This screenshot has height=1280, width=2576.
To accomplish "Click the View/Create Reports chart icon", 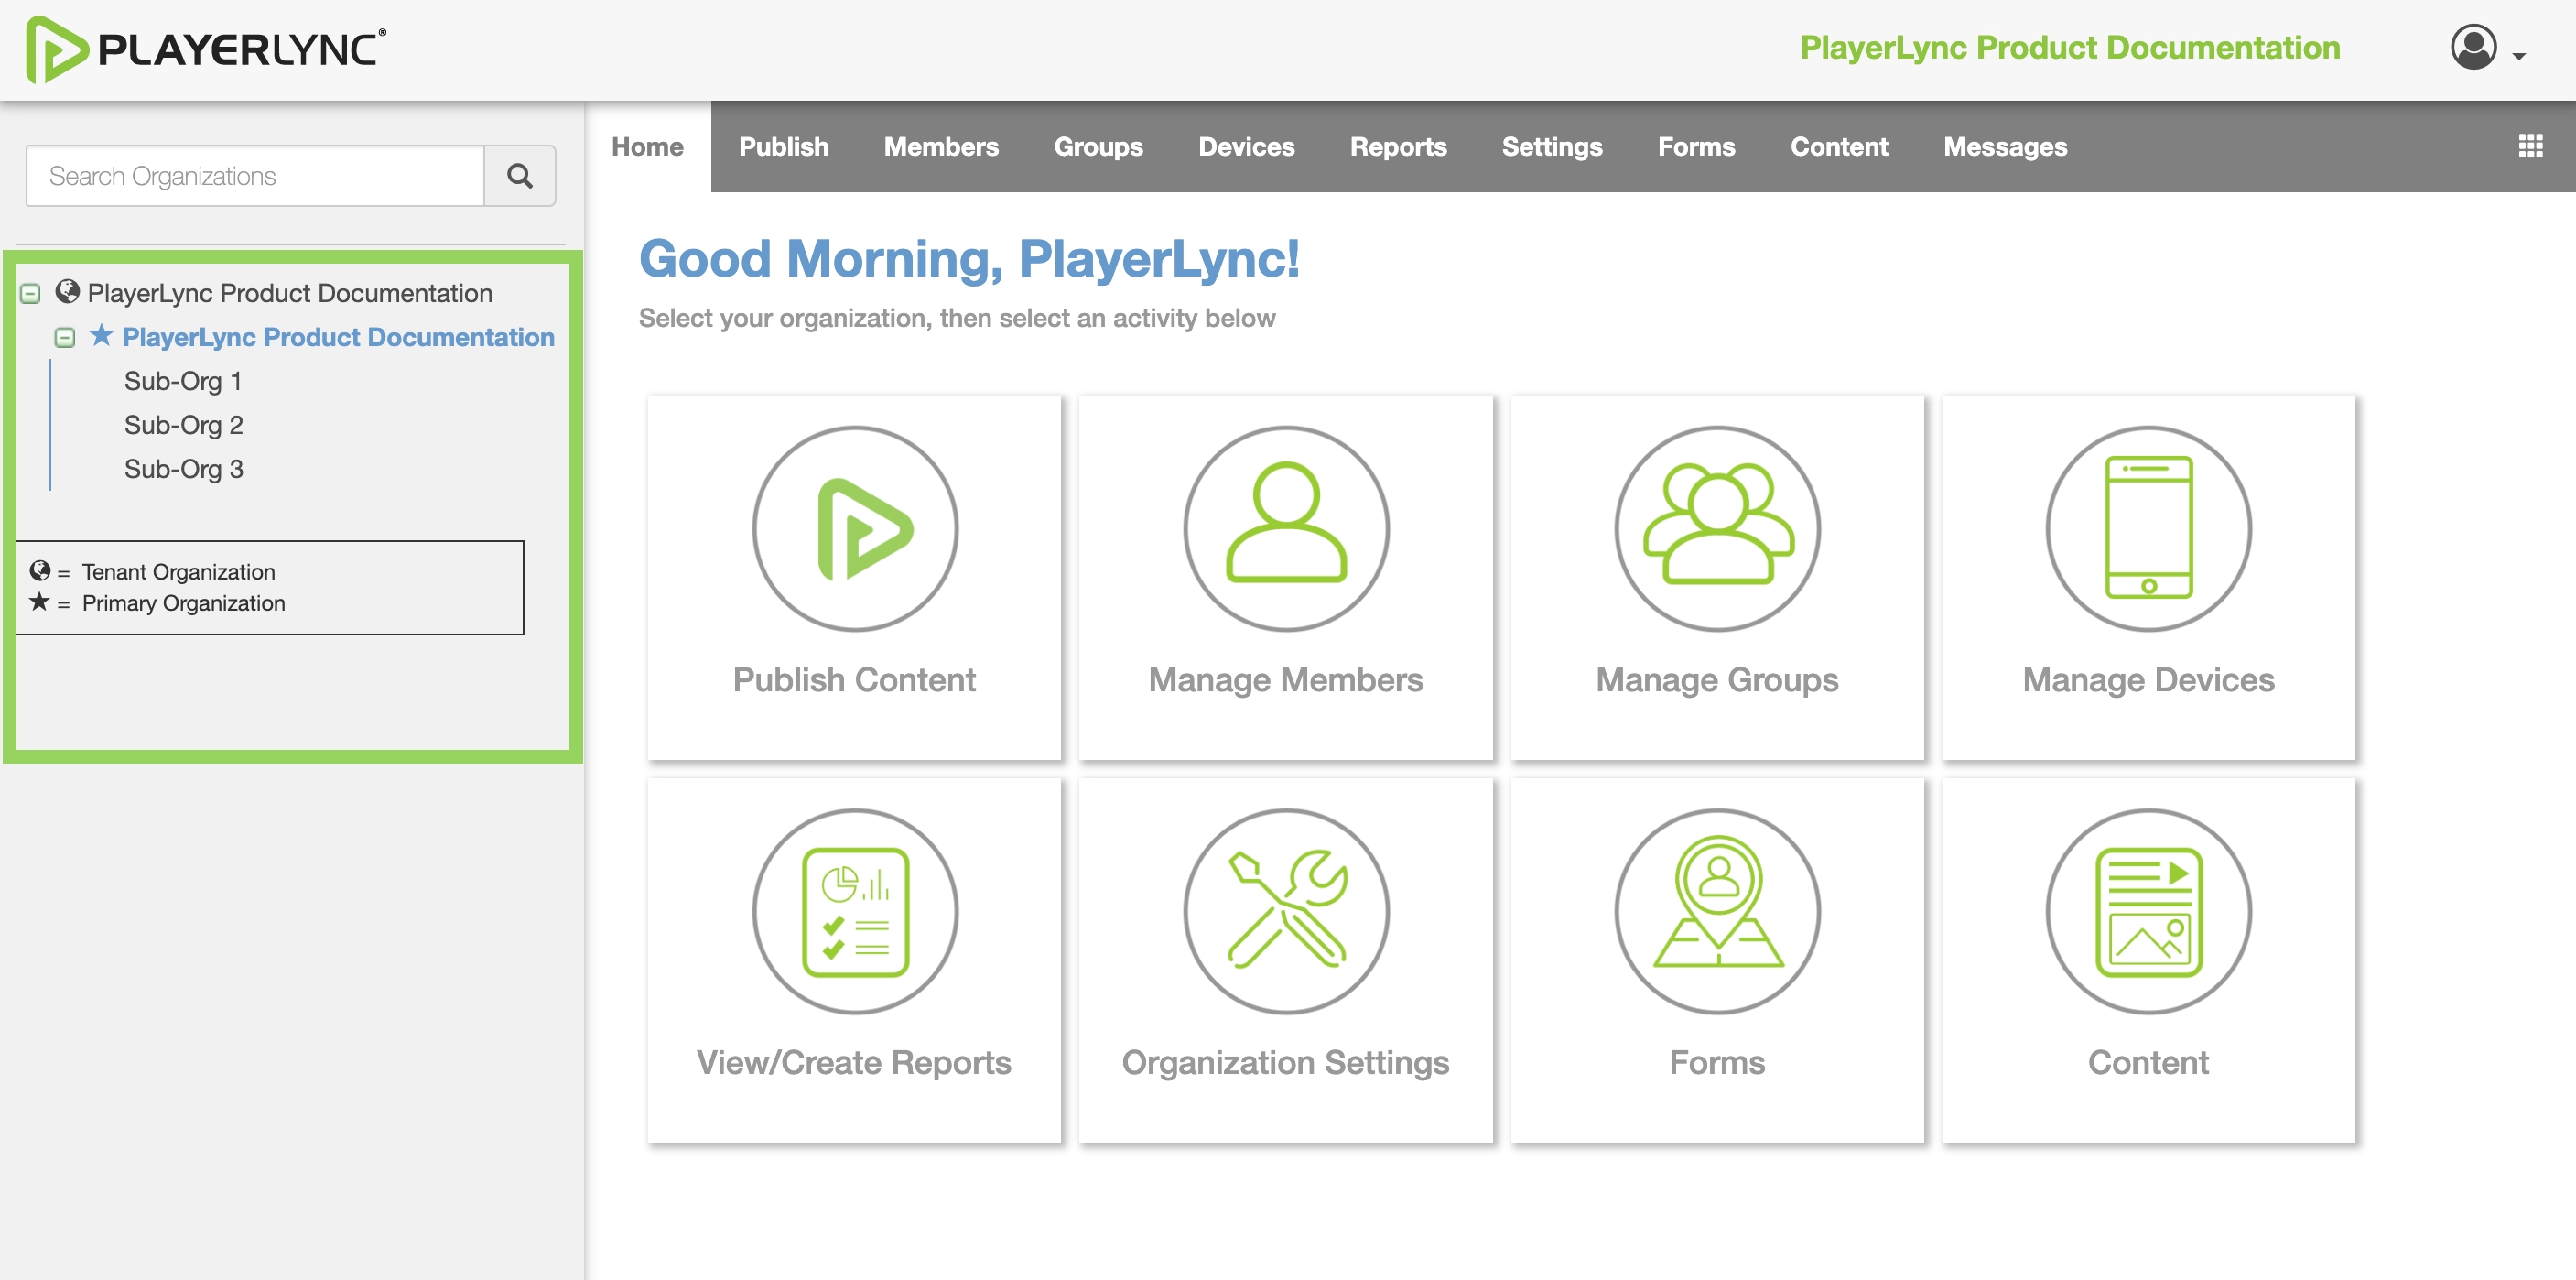I will tap(855, 912).
